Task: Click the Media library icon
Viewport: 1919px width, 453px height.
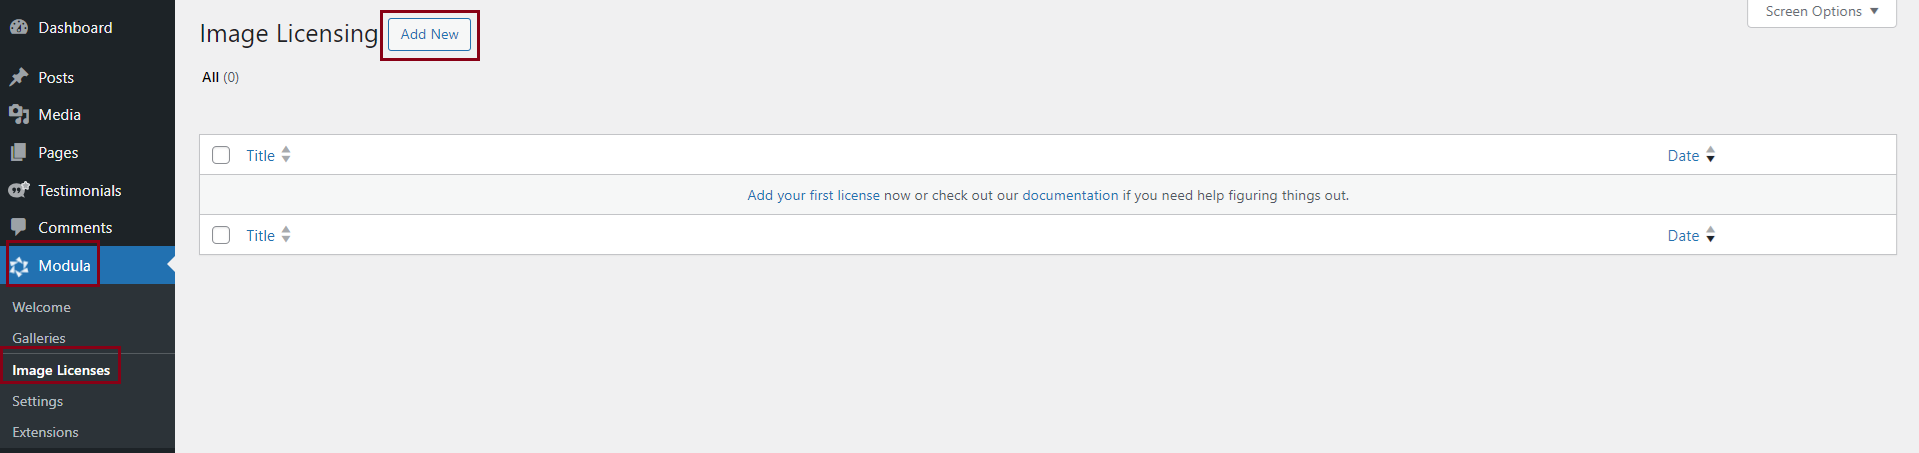Action: click(18, 115)
